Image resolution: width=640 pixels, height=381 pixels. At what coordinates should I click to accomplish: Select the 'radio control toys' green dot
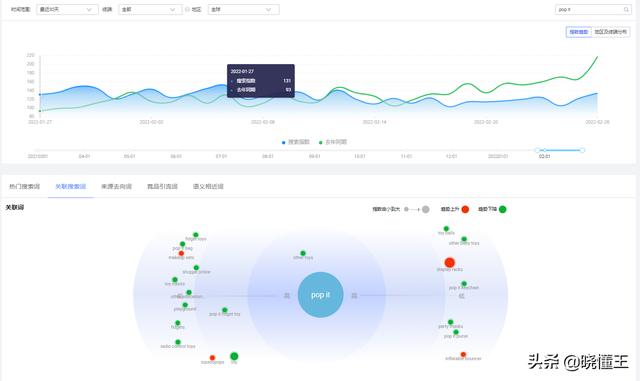point(178,342)
